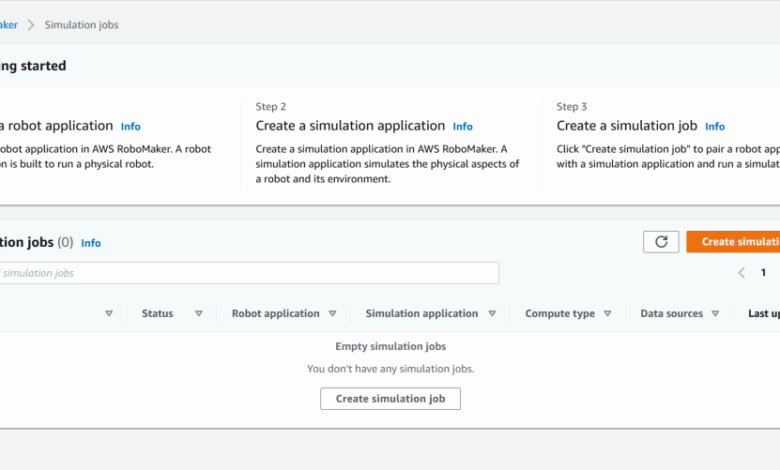780x470 pixels.
Task: Go to previous page arrow
Action: (741, 273)
